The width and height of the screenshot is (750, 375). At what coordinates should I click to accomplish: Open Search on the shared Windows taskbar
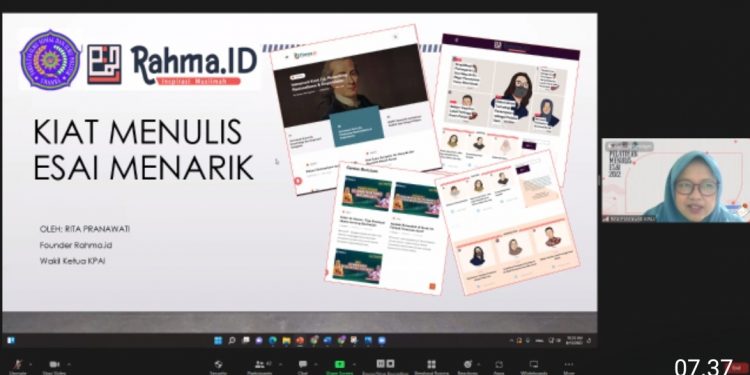[232, 341]
